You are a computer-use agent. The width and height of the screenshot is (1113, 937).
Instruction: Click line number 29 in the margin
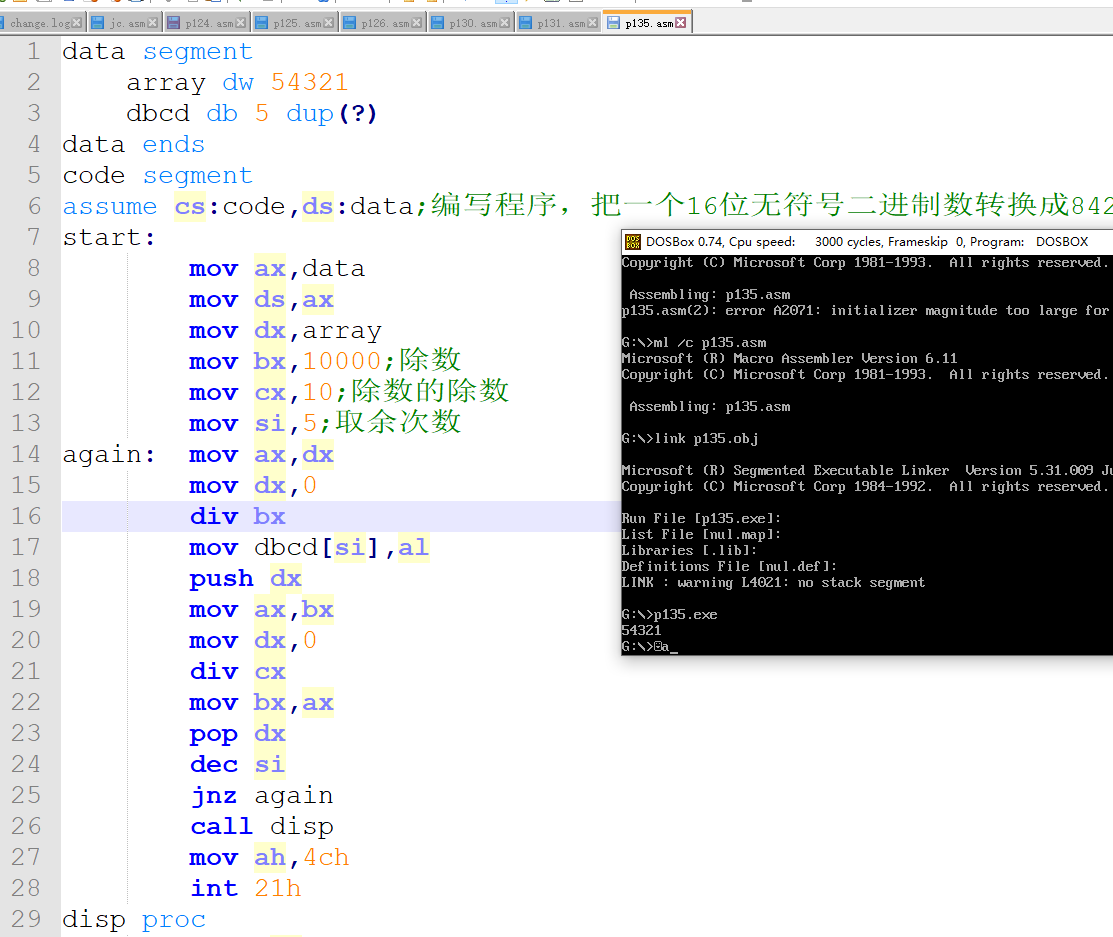pos(26,919)
